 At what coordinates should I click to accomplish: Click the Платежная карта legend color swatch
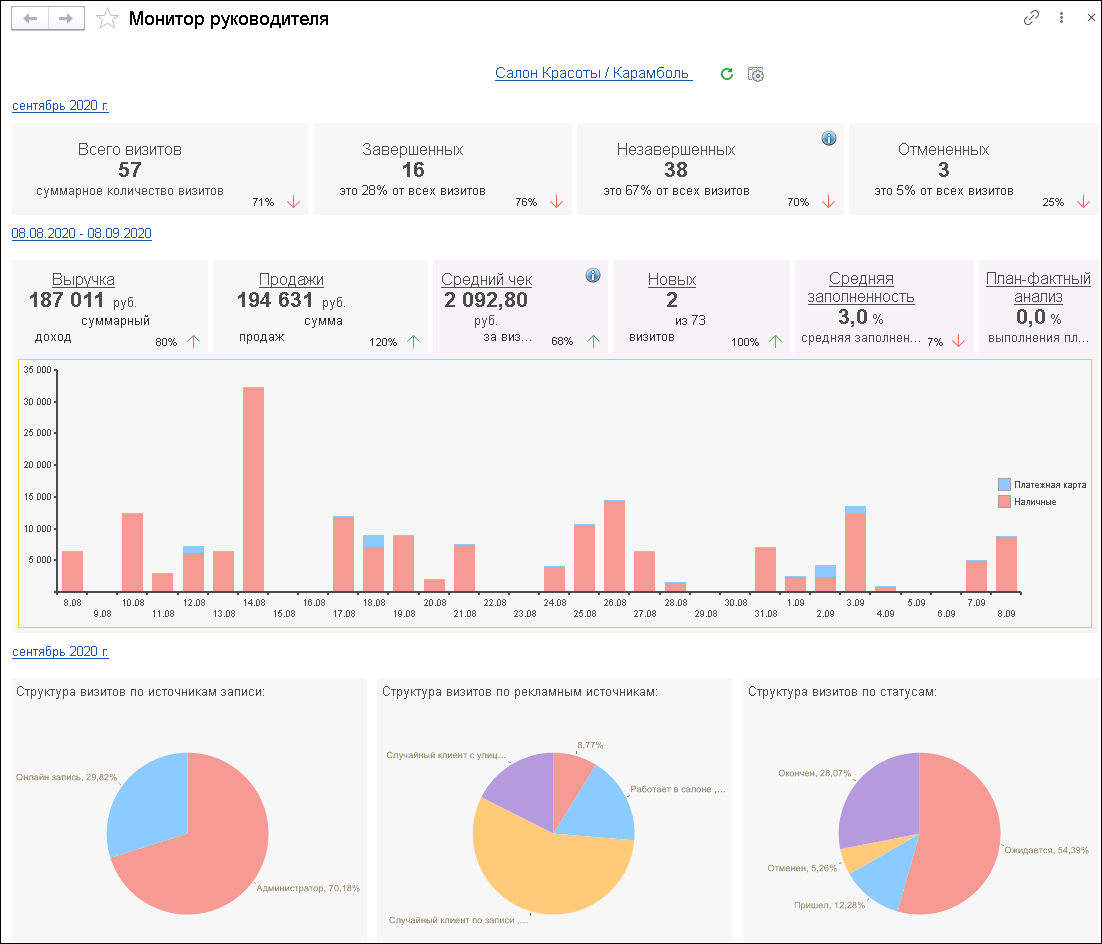(1005, 484)
